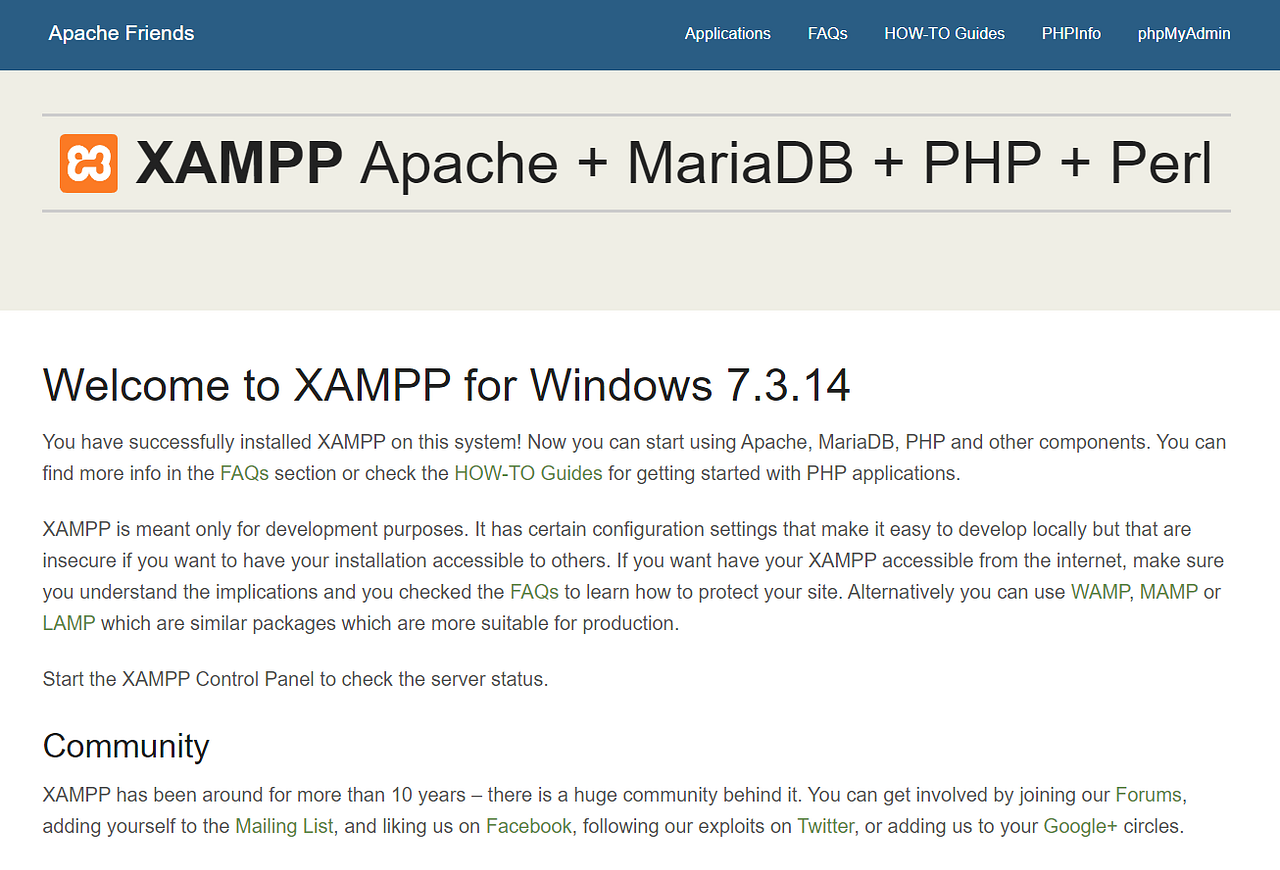Open HOW-TO Guides from the top navigation
The image size is (1280, 870).
click(x=944, y=33)
